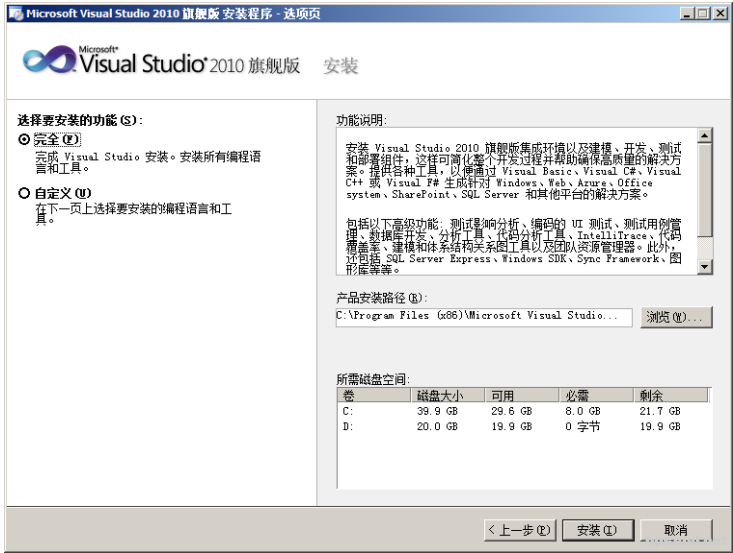
Task: Click the description box scroll up arrow
Action: point(704,136)
